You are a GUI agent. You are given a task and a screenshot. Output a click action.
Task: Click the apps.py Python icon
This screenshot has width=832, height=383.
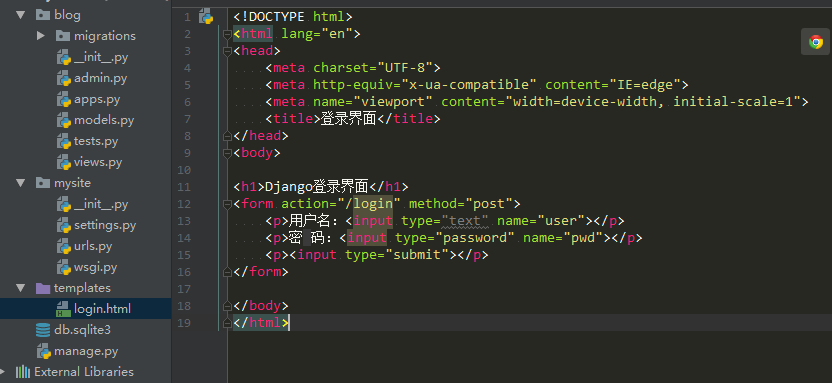tap(64, 99)
